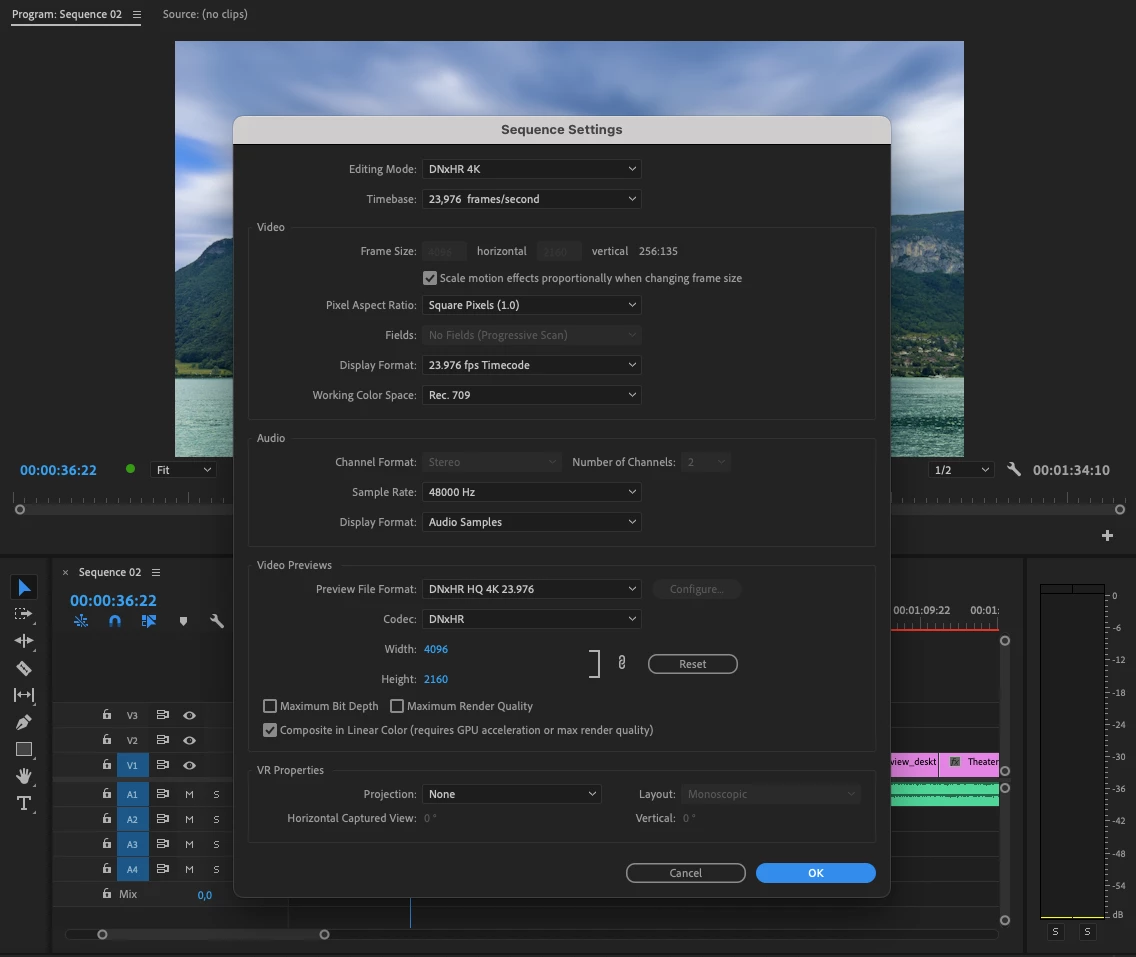Select the Razor tool
The image size is (1136, 957).
tap(23, 668)
